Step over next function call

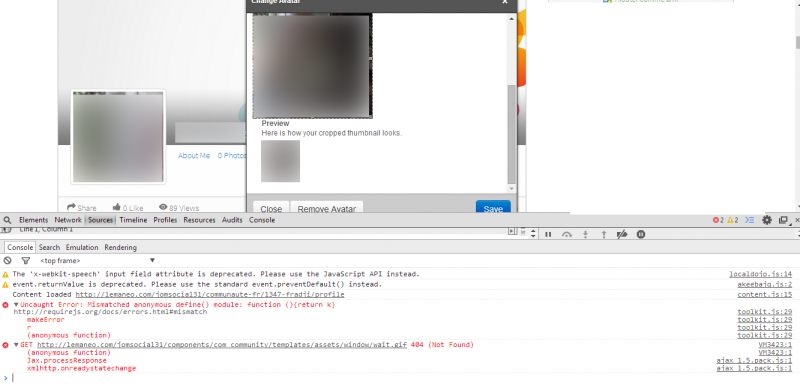[567, 234]
